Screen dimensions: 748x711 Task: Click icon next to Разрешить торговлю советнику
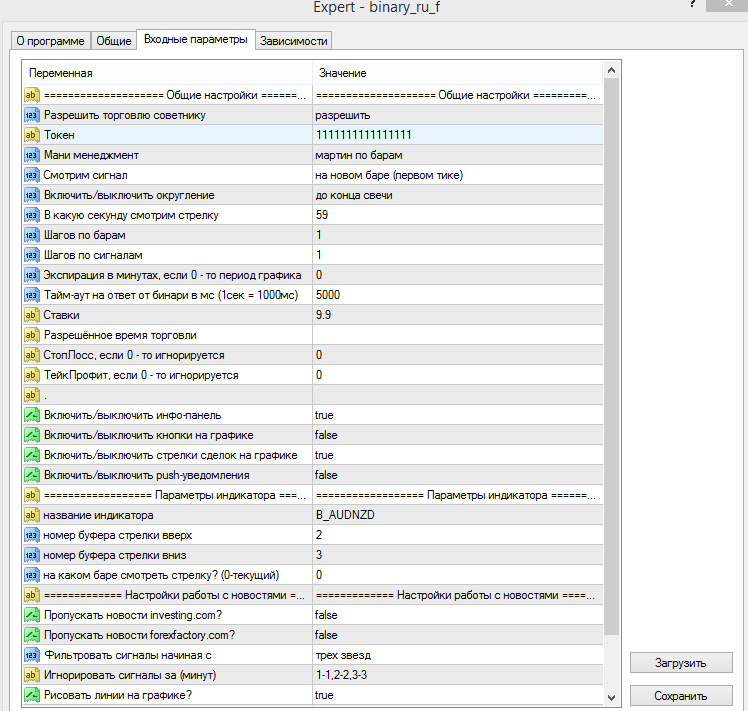click(x=31, y=115)
